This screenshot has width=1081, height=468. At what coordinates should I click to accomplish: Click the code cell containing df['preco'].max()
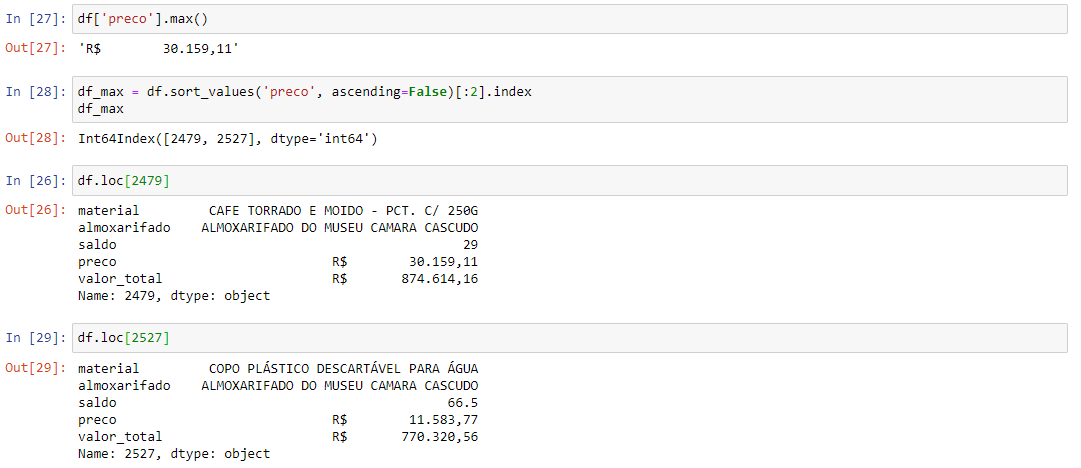tap(569, 19)
